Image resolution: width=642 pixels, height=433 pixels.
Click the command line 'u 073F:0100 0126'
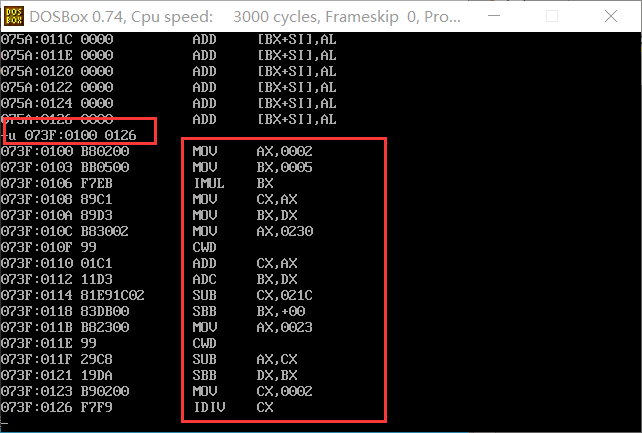point(72,135)
